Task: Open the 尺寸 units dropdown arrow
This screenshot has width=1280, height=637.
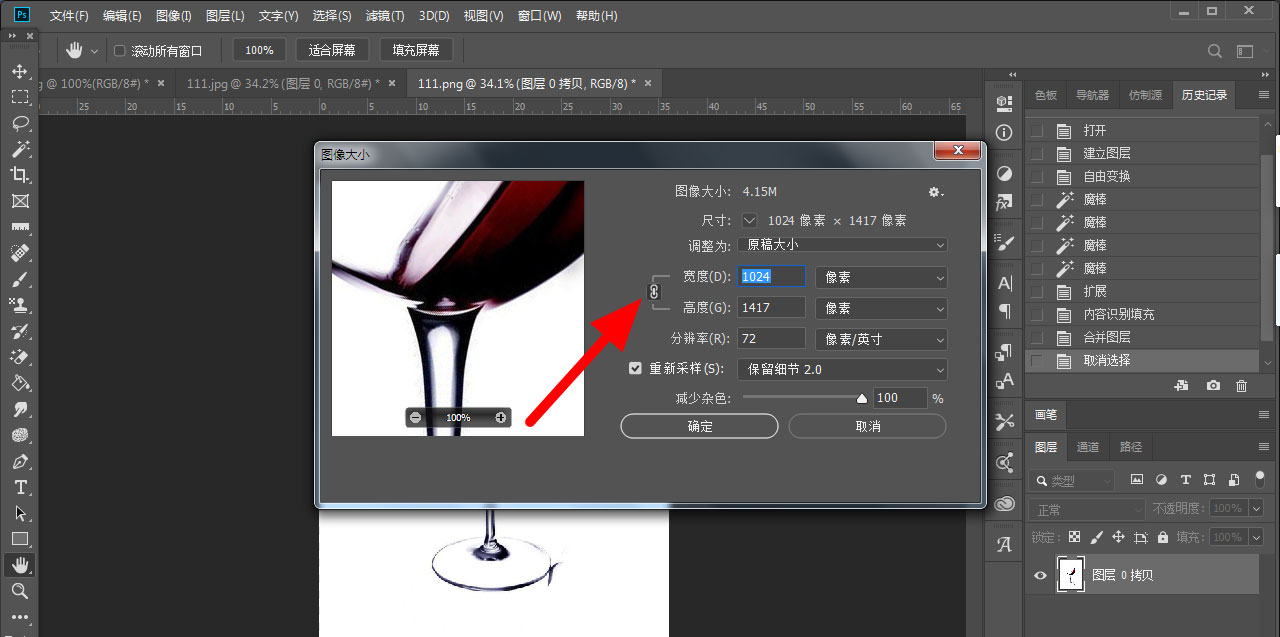Action: 751,220
